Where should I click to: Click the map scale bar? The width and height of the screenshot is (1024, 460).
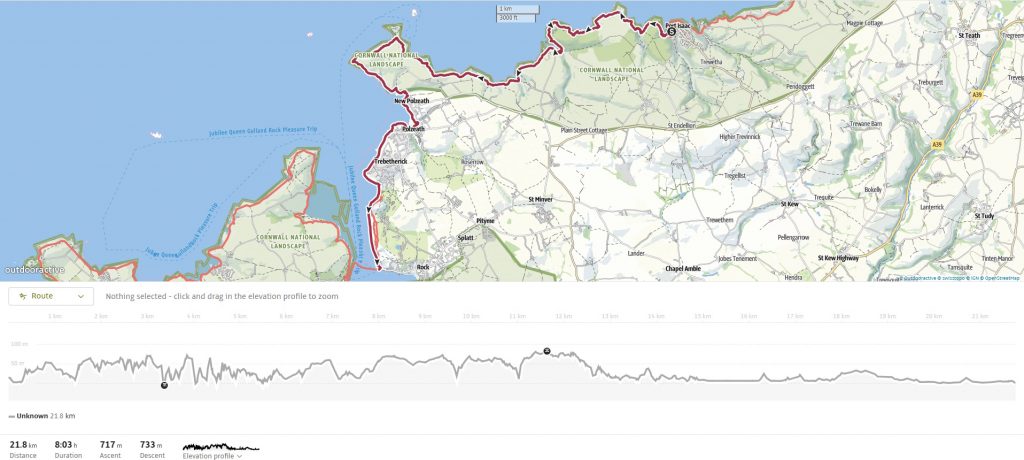pyautogui.click(x=520, y=14)
